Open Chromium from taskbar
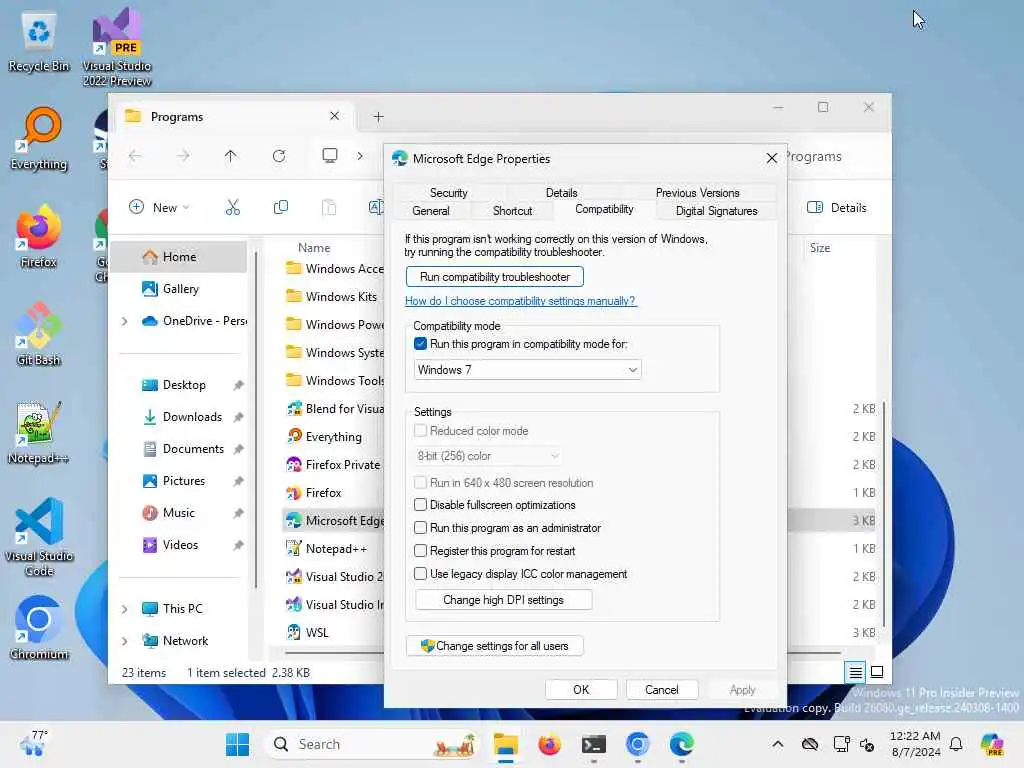 (x=637, y=744)
